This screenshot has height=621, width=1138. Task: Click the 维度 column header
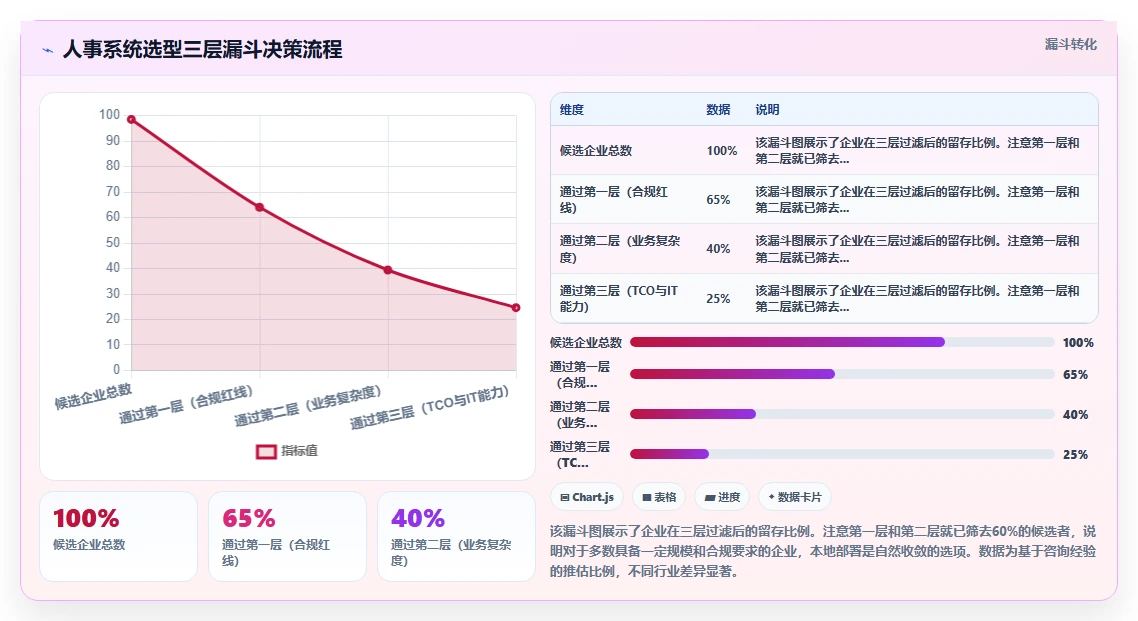(572, 110)
